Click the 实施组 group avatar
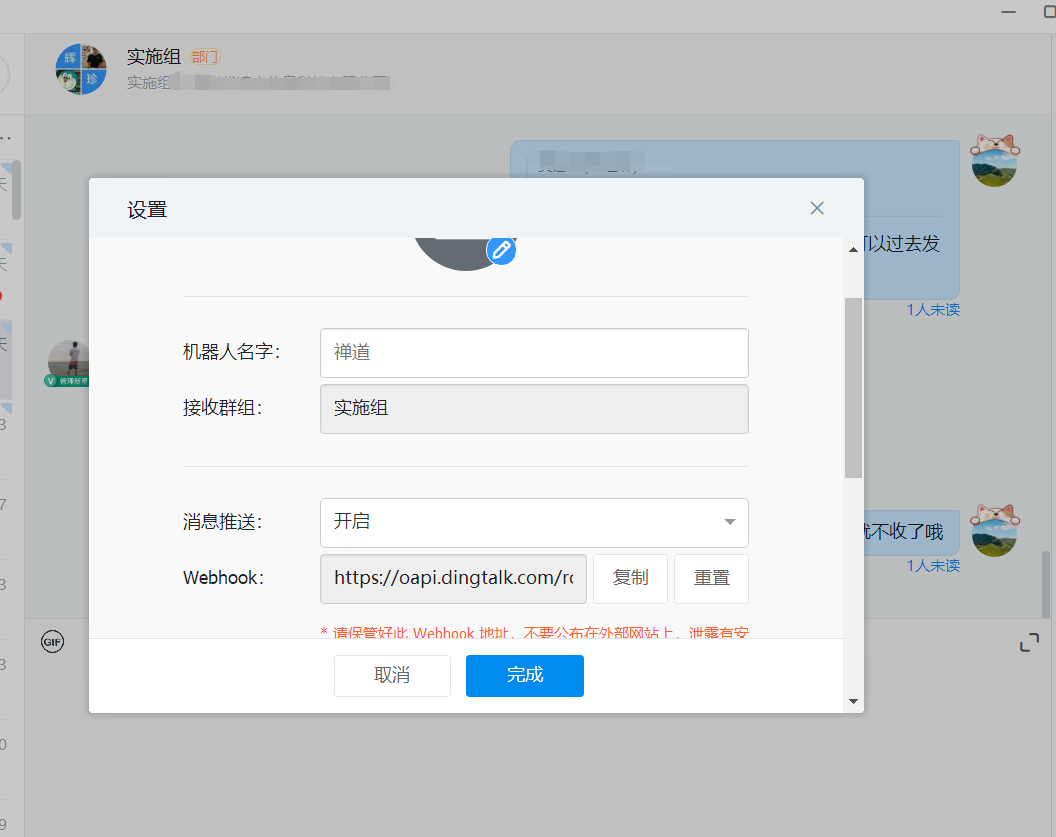The width and height of the screenshot is (1056, 837). click(81, 69)
